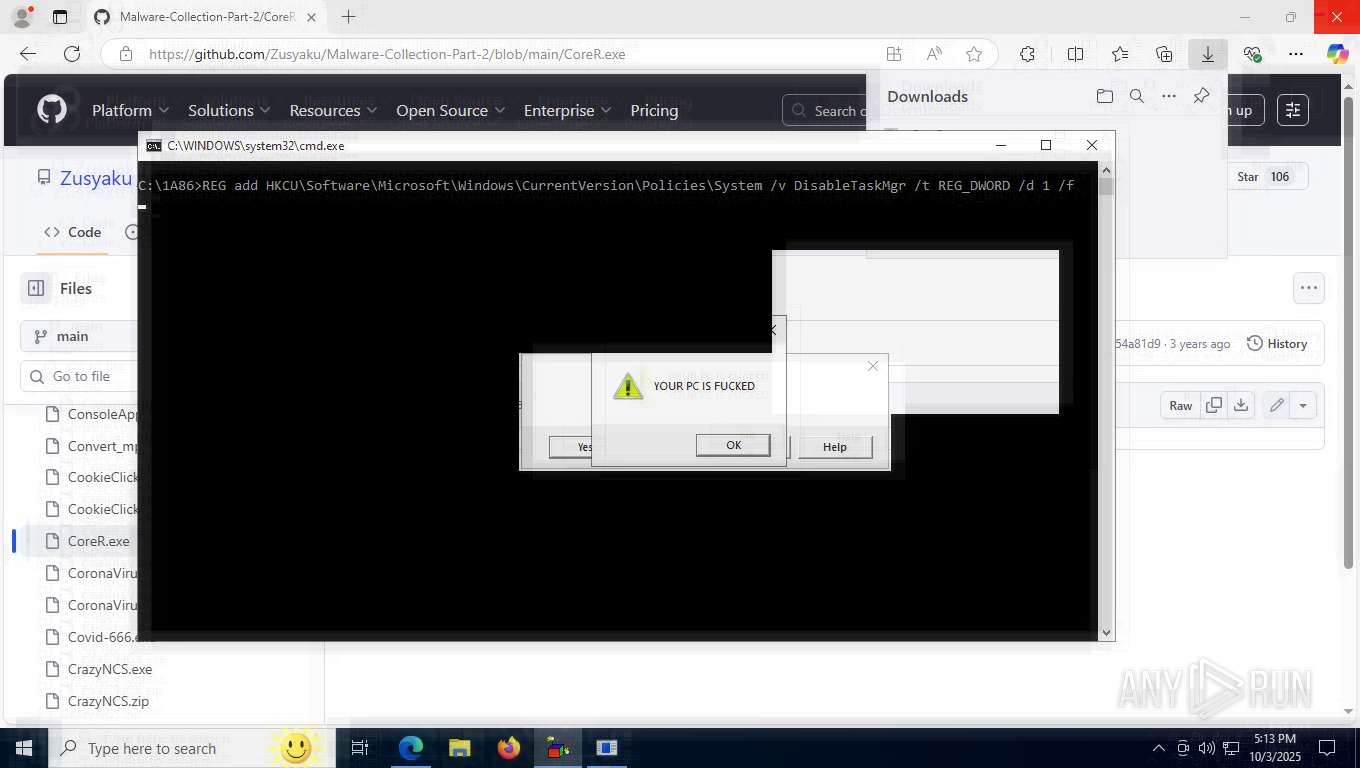Toggle Edge split screen icon

[x=1075, y=54]
